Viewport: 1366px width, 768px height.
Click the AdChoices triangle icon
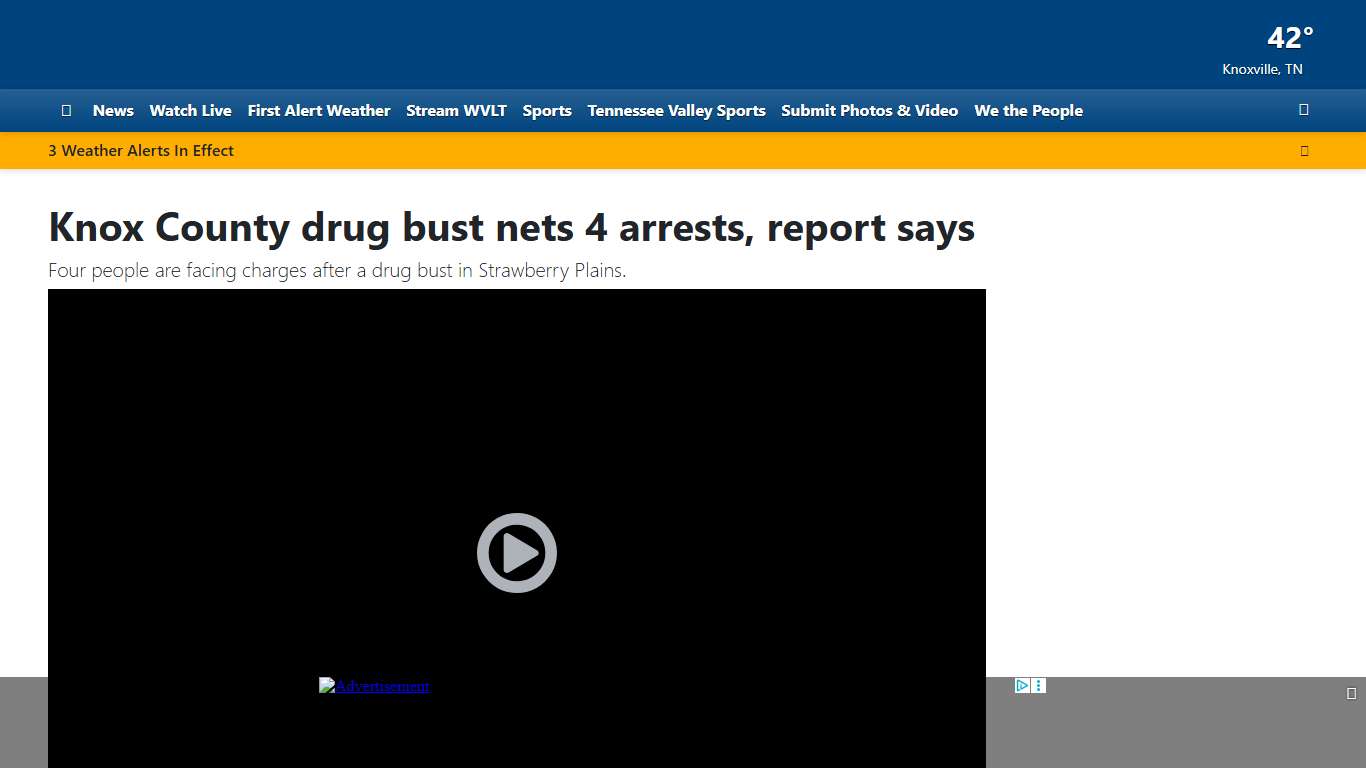pyautogui.click(x=1020, y=685)
